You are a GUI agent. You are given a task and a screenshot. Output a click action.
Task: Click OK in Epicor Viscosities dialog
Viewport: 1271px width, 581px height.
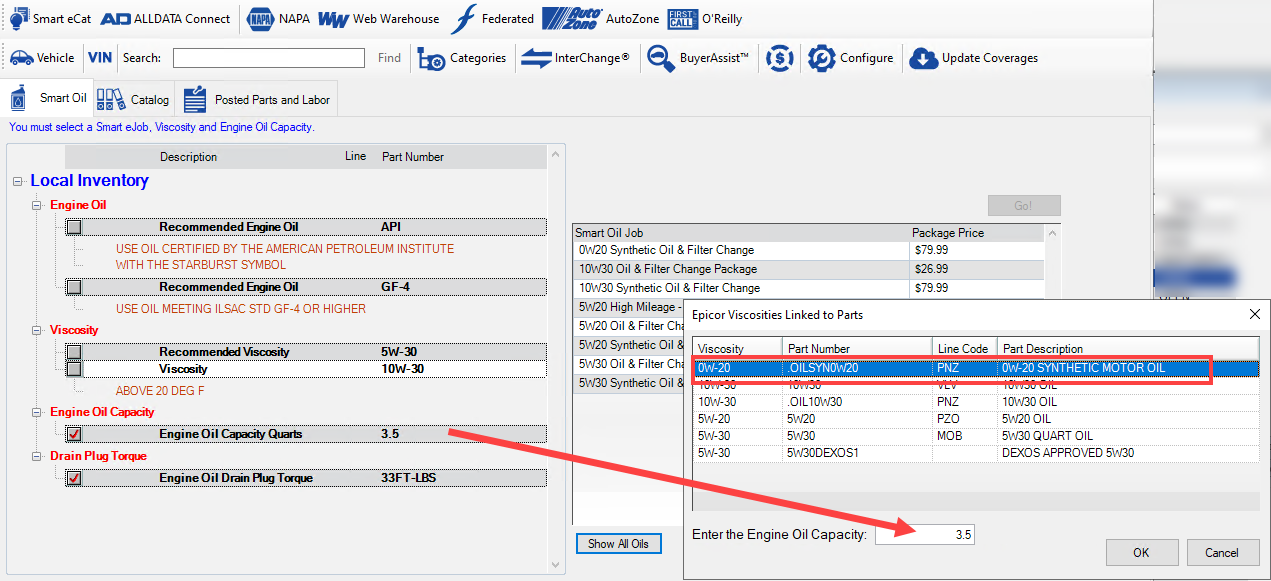pyautogui.click(x=1141, y=552)
